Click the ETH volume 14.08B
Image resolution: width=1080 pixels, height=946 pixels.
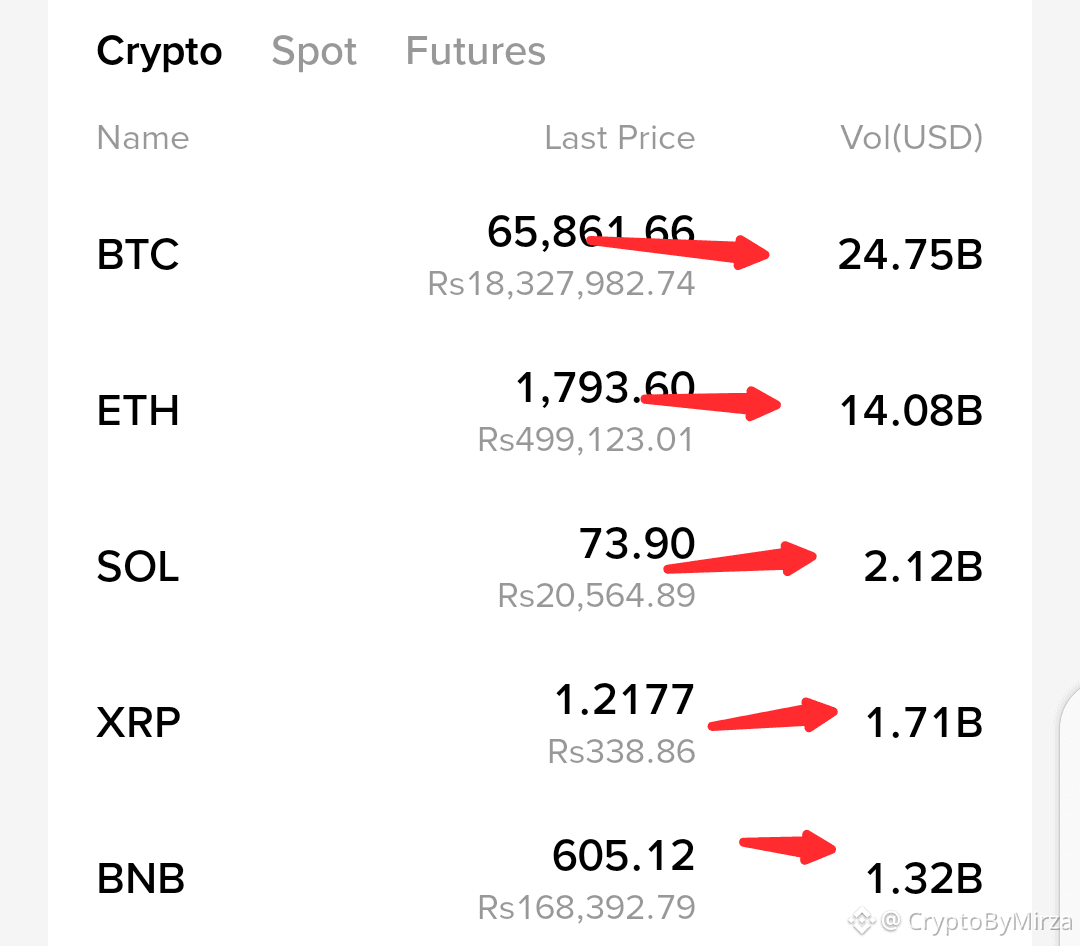[x=911, y=411]
